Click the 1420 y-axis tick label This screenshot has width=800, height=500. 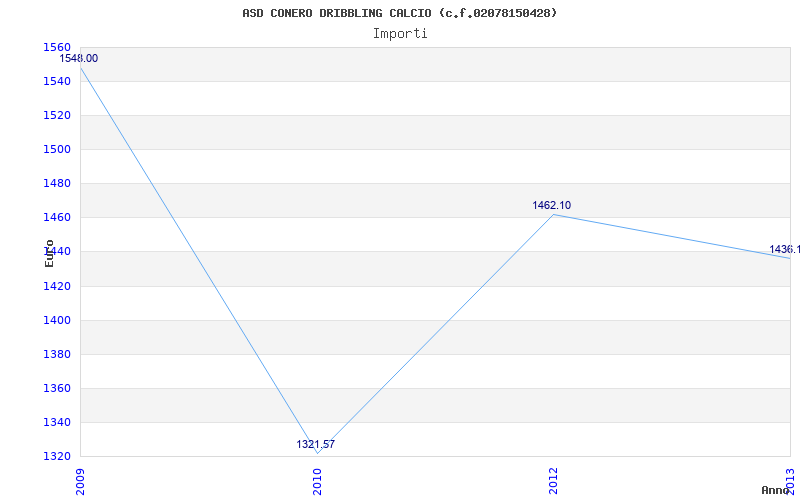click(57, 286)
